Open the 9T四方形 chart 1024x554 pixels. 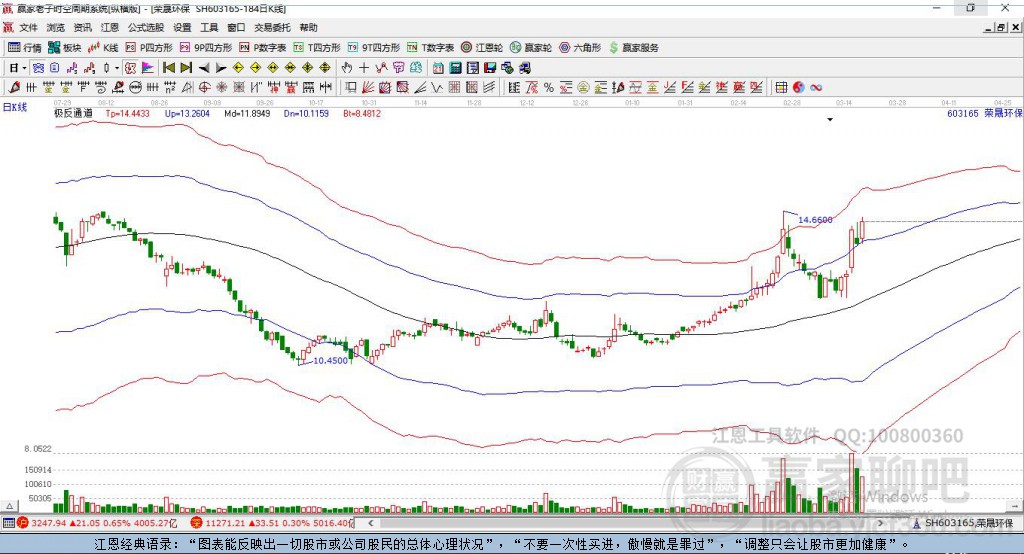(374, 48)
